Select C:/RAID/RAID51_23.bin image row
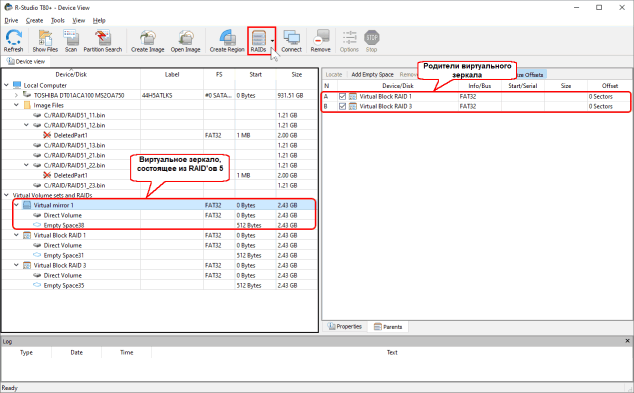 (x=160, y=185)
